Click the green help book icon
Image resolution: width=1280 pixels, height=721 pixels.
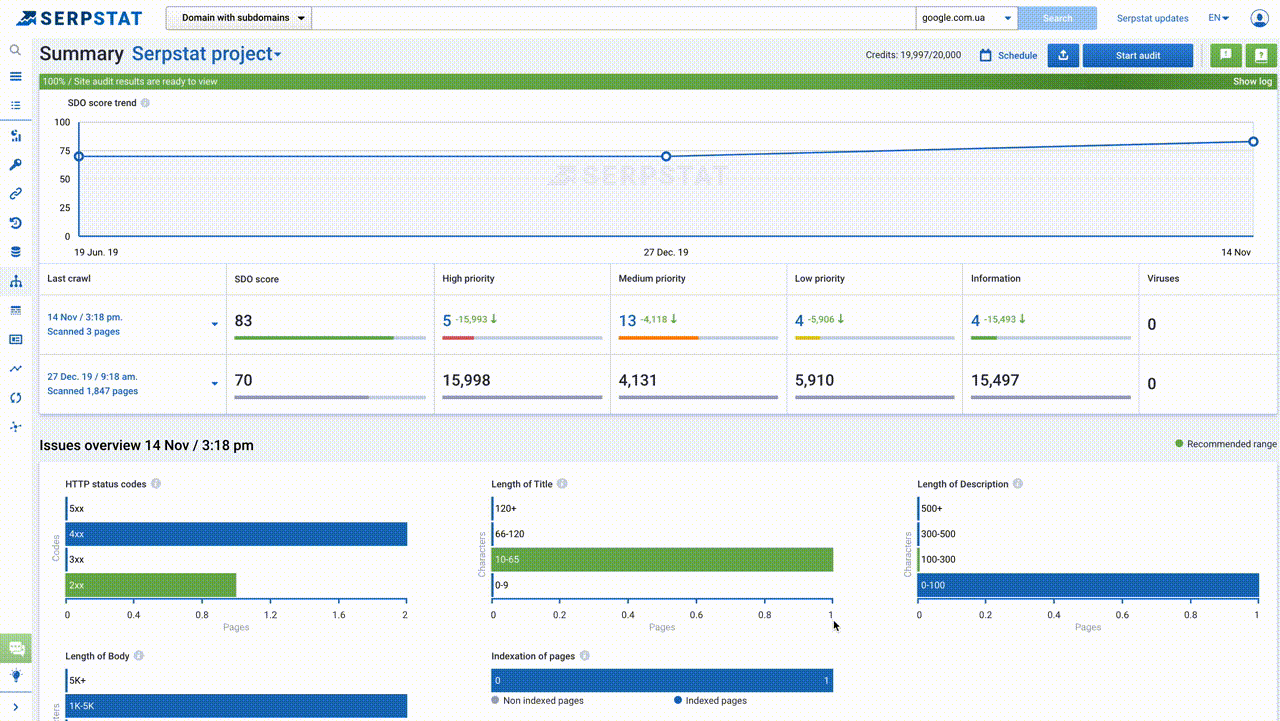[1261, 56]
